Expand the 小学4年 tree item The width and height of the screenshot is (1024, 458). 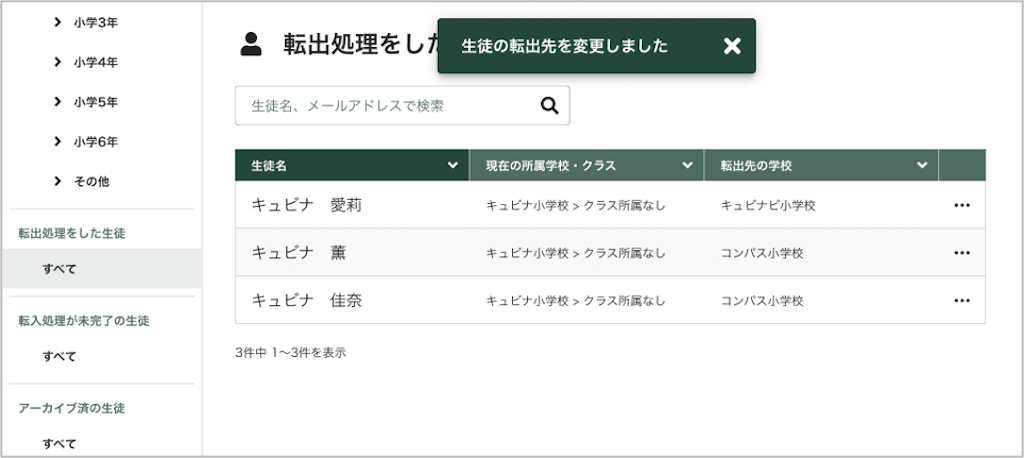click(x=57, y=62)
